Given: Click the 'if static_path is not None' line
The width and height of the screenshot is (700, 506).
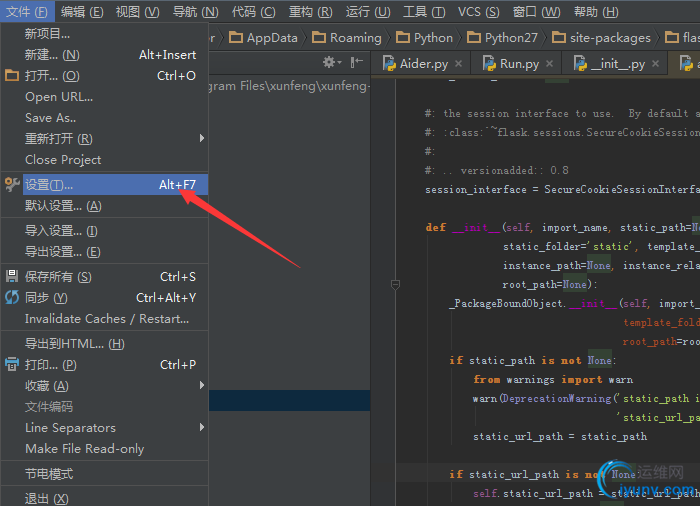Looking at the screenshot, I should pyautogui.click(x=533, y=360).
